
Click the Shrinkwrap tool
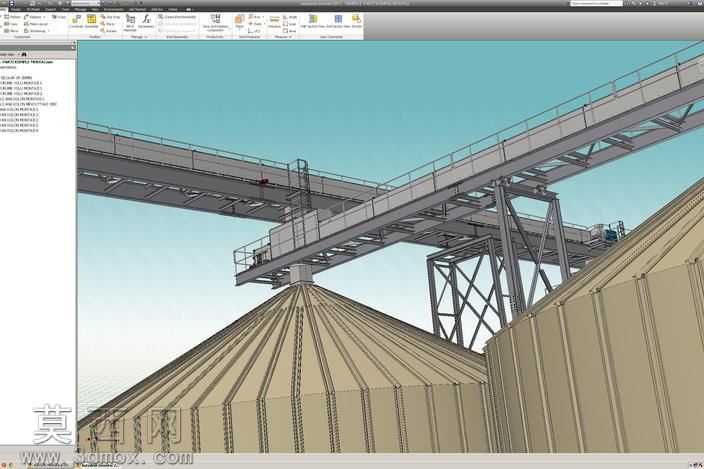pyautogui.click(x=35, y=31)
